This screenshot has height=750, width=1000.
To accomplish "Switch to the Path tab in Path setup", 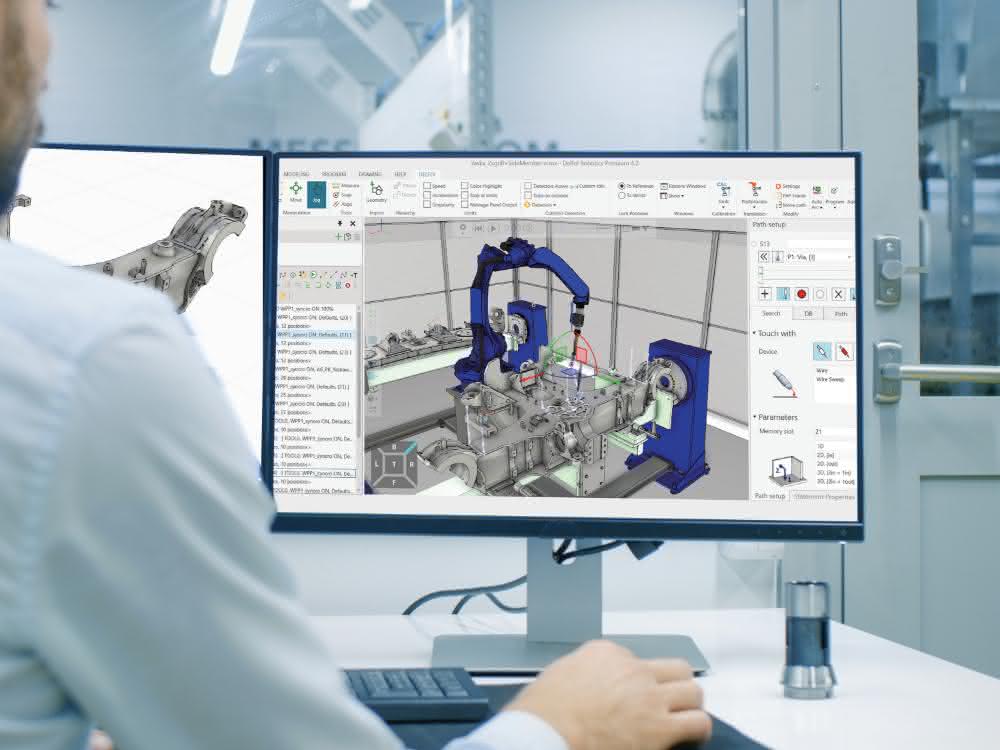I will [x=841, y=314].
